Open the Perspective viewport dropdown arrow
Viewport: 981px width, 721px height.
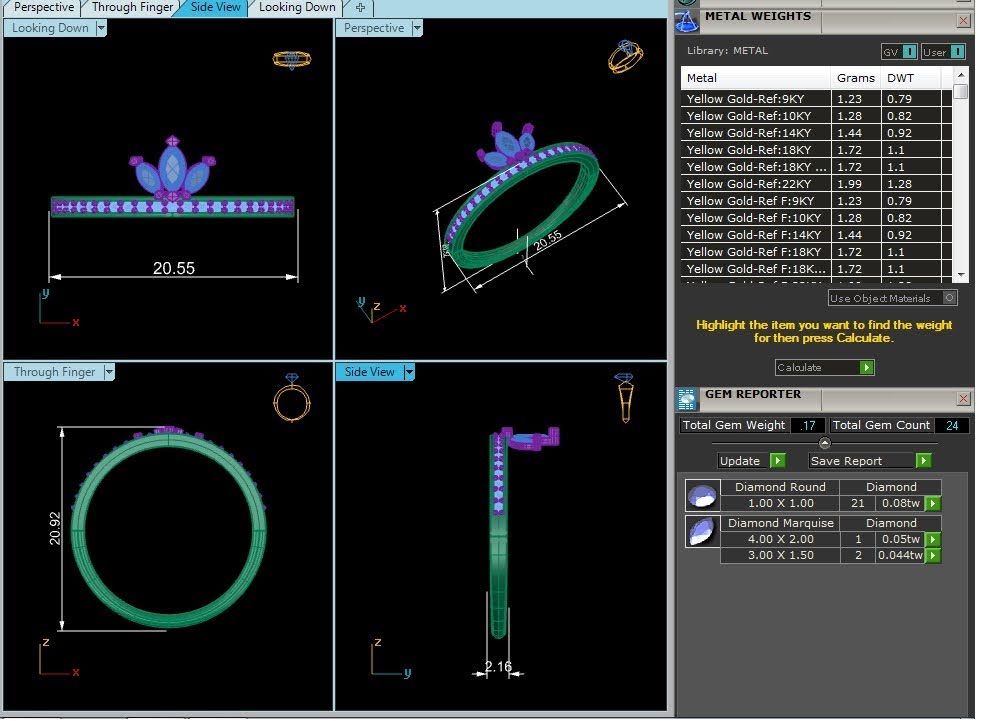point(417,28)
